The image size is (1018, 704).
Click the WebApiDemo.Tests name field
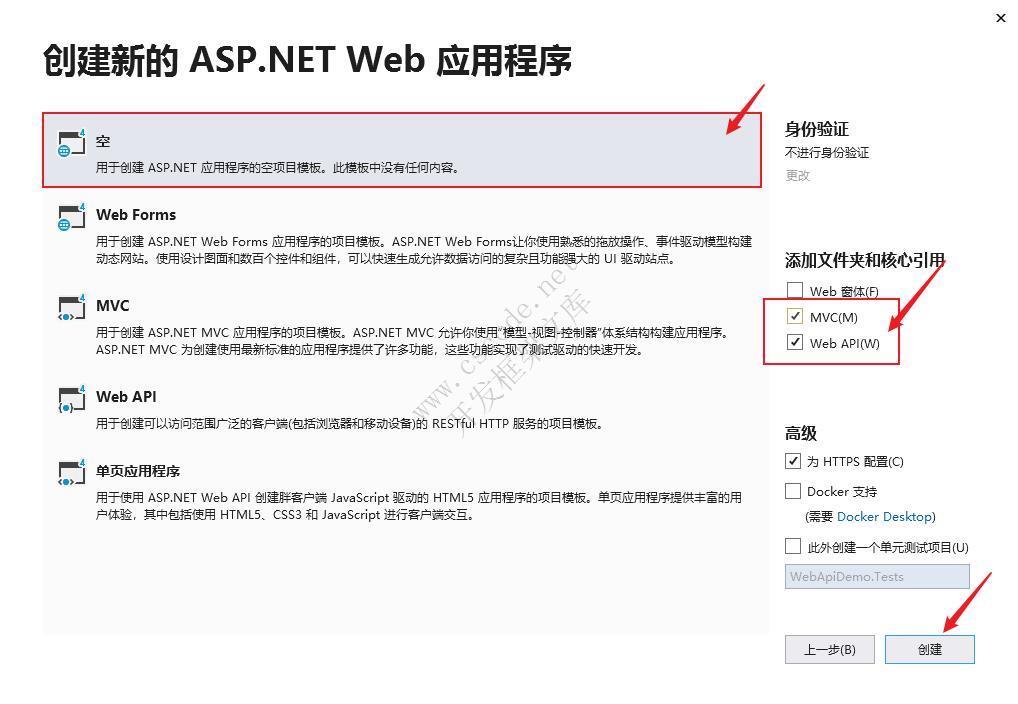pyautogui.click(x=877, y=576)
